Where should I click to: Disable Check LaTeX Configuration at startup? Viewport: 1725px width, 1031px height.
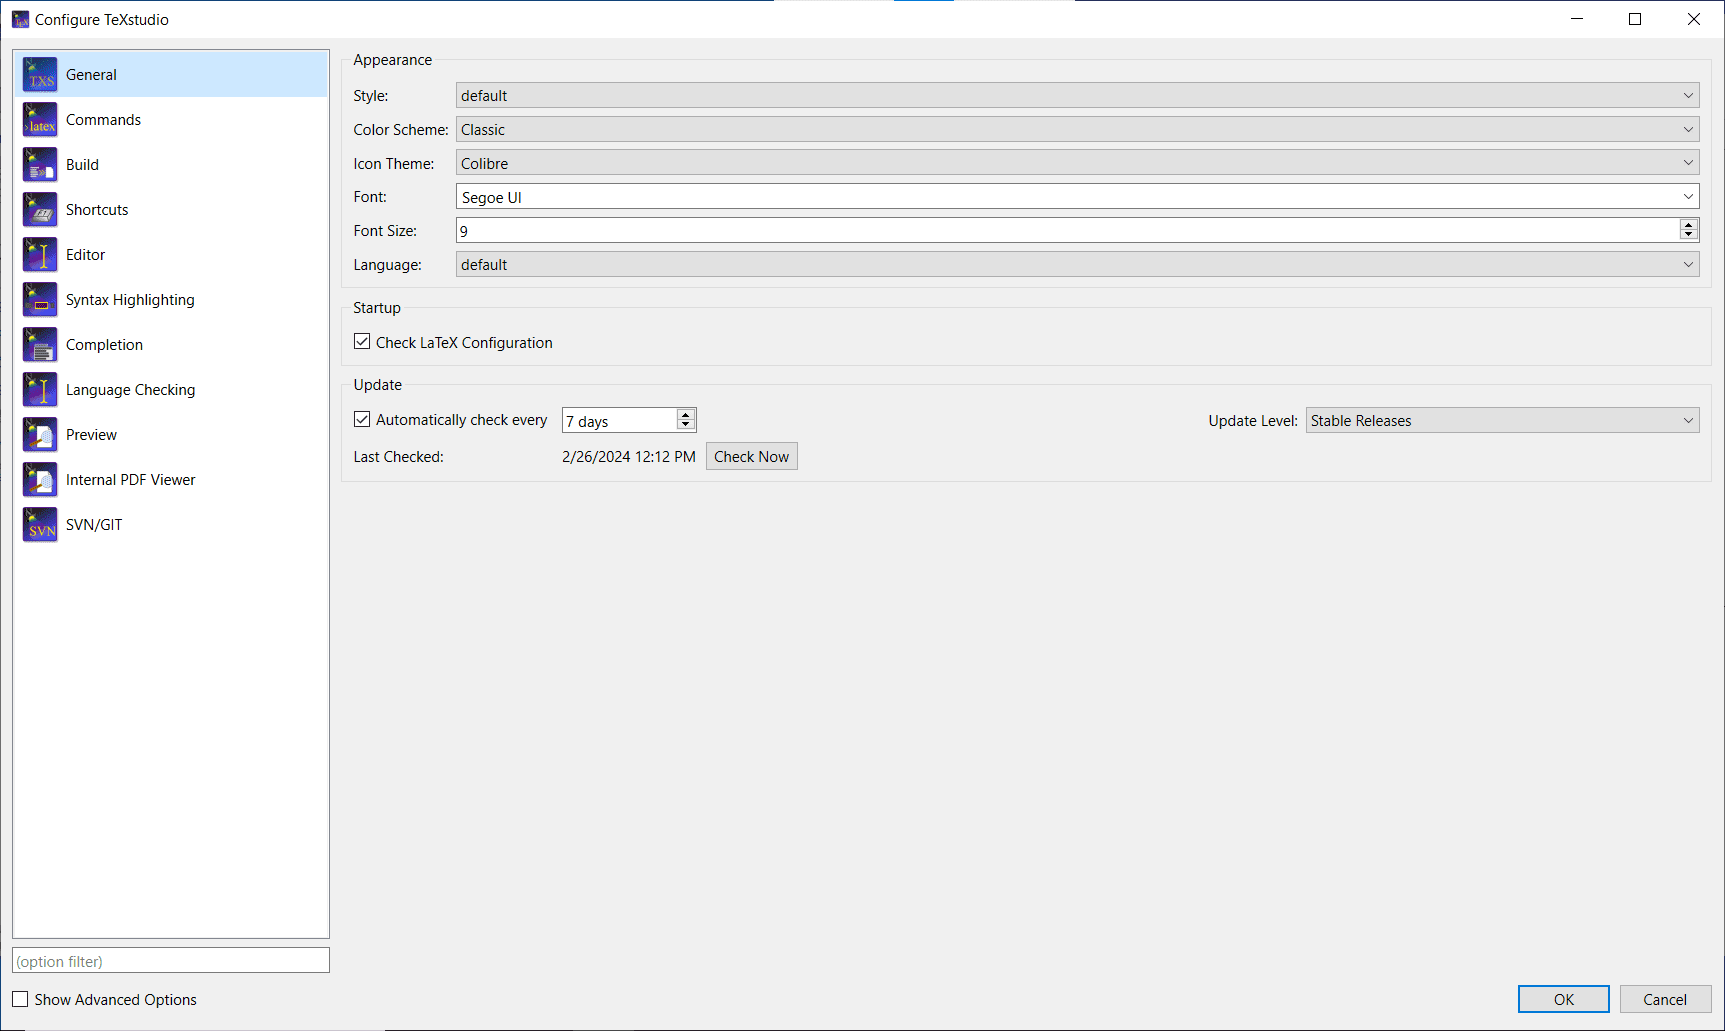pos(362,342)
